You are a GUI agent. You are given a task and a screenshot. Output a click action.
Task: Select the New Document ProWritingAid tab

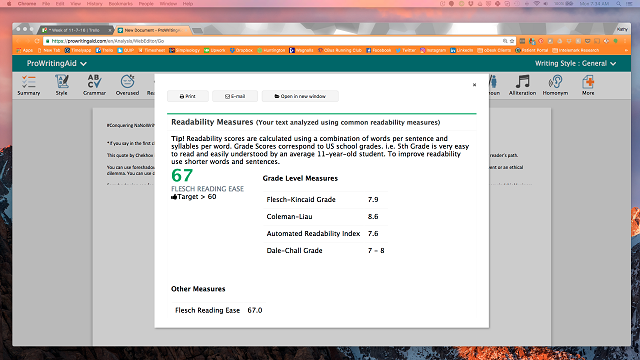(152, 30)
